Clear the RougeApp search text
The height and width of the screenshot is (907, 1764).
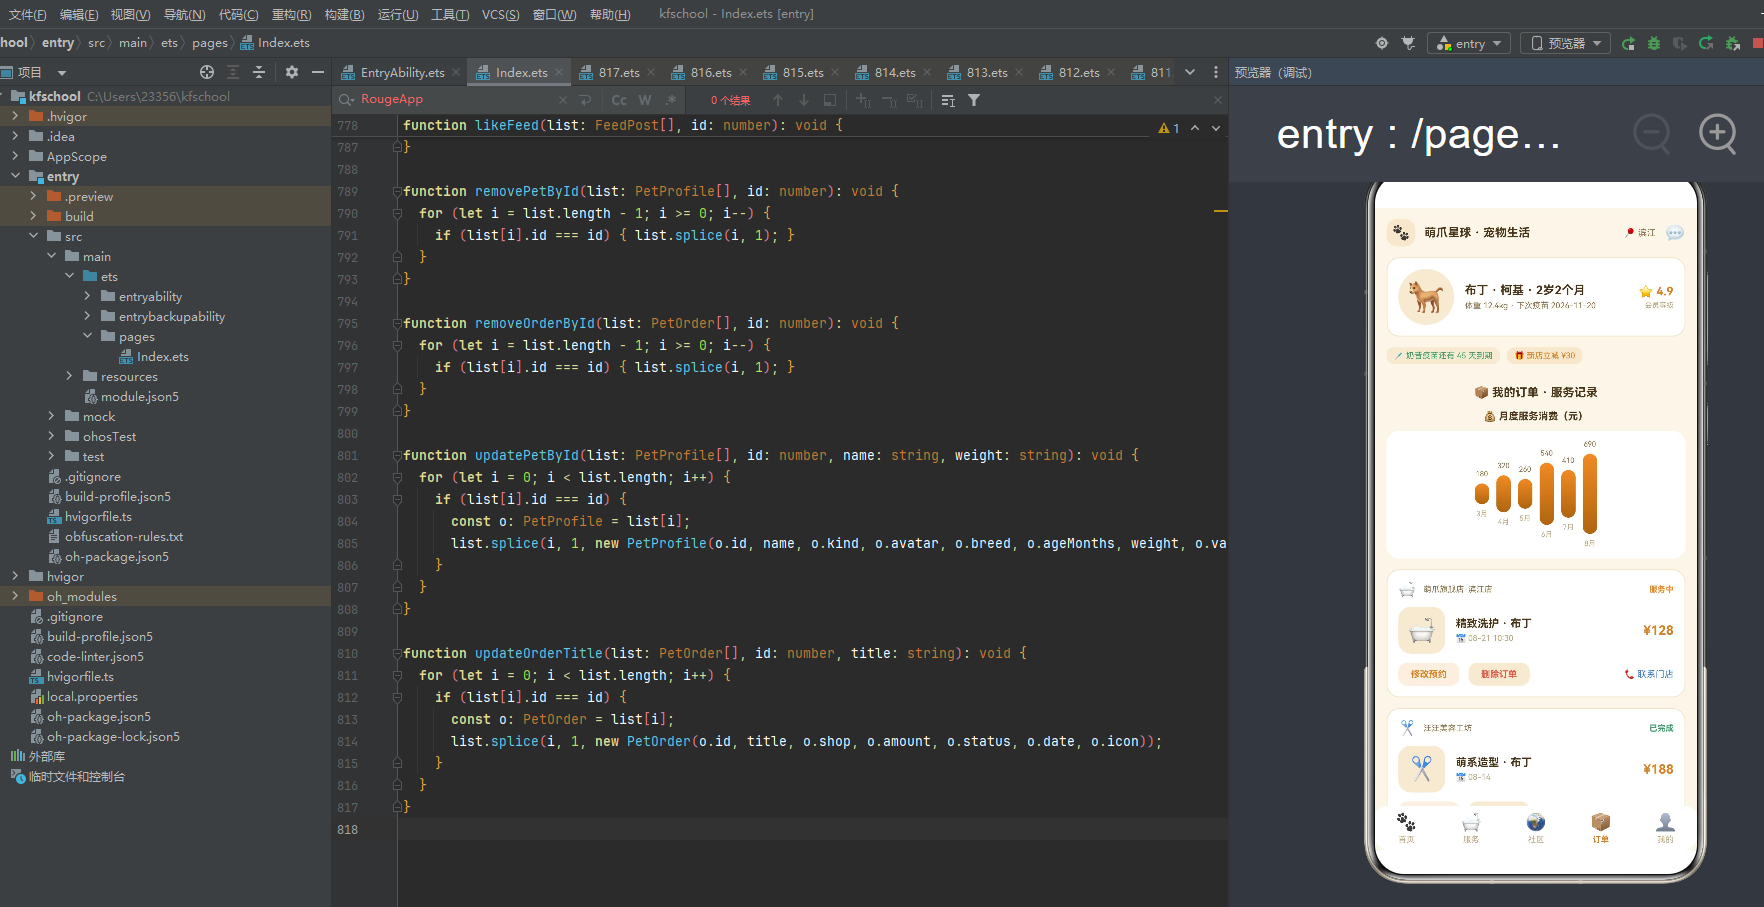pos(562,100)
